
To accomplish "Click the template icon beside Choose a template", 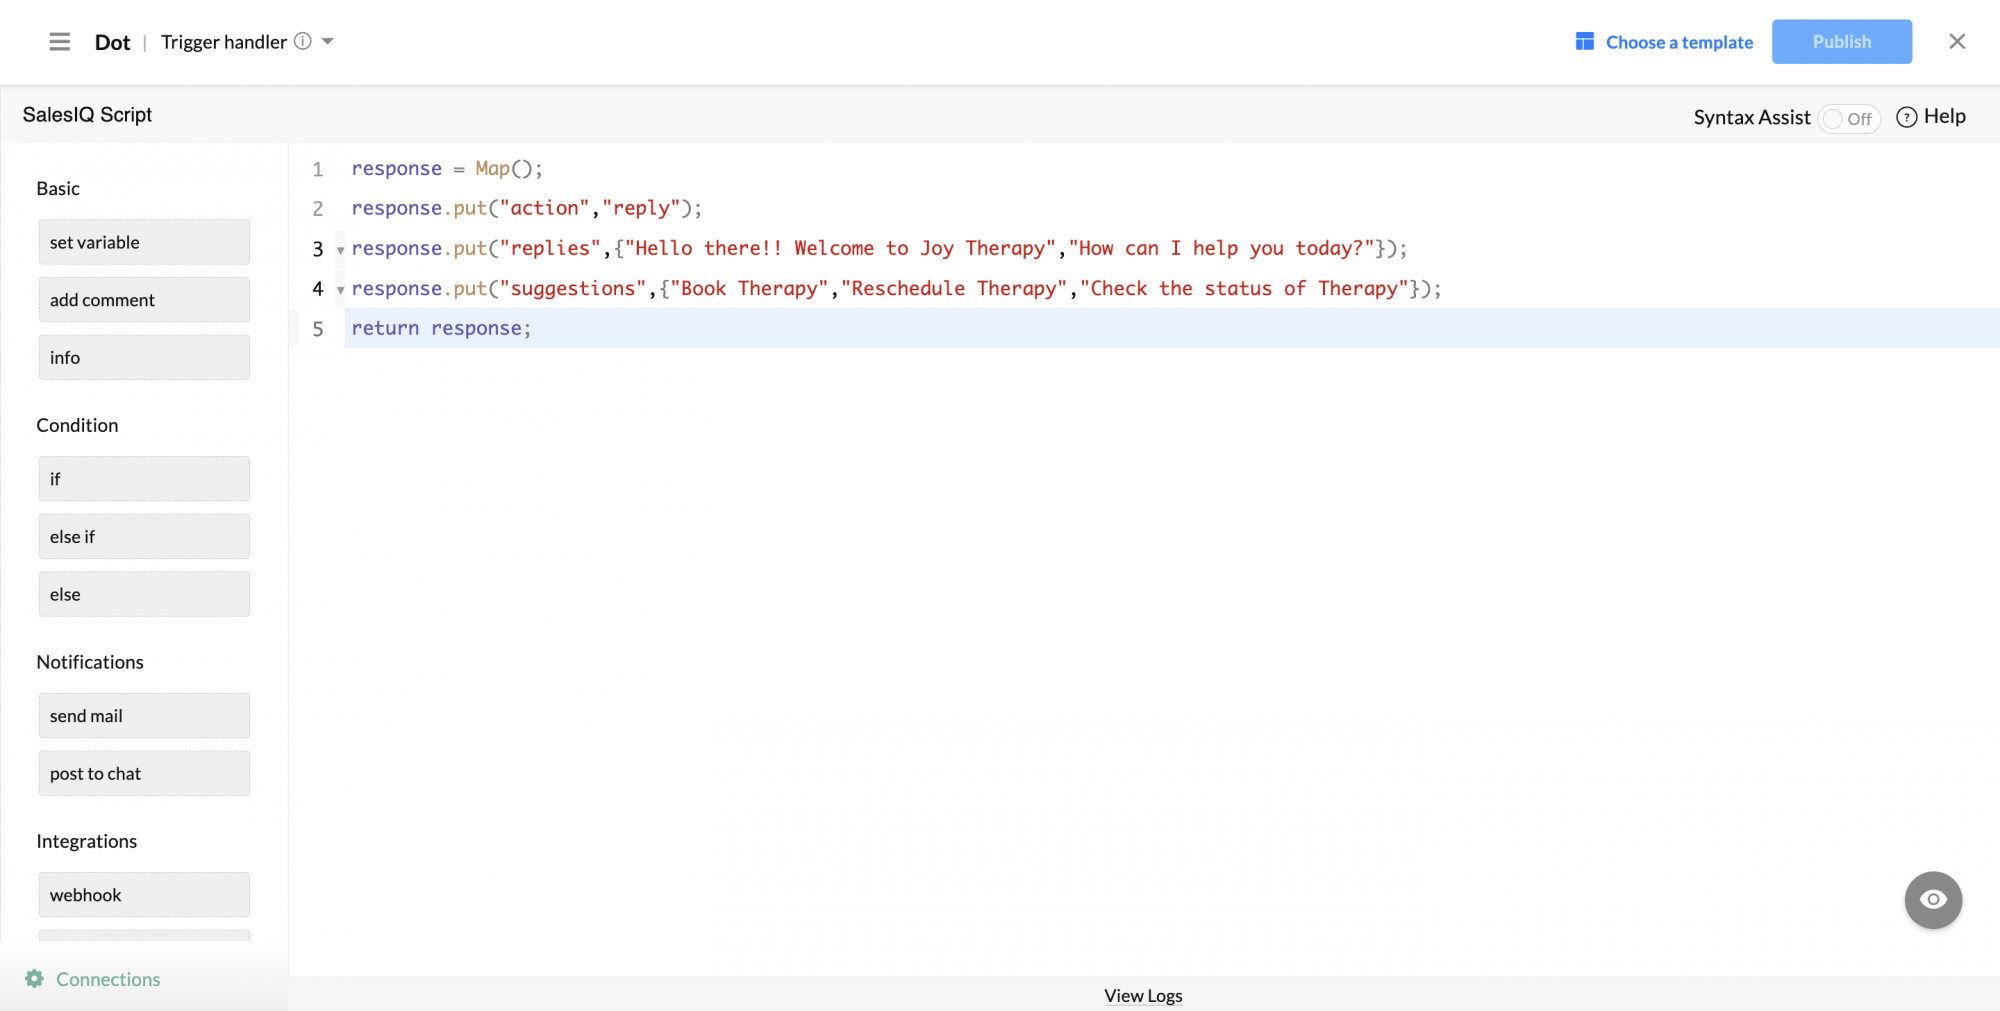I will (x=1584, y=41).
